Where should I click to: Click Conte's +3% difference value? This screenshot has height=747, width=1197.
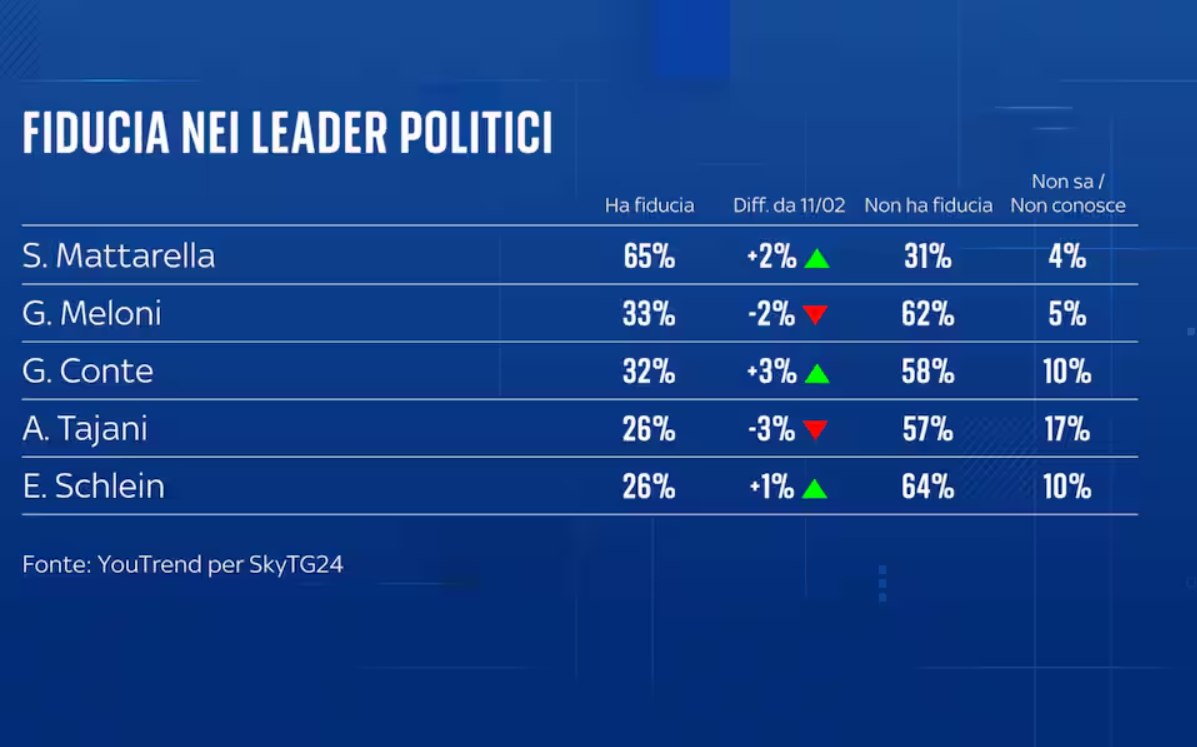tap(772, 372)
